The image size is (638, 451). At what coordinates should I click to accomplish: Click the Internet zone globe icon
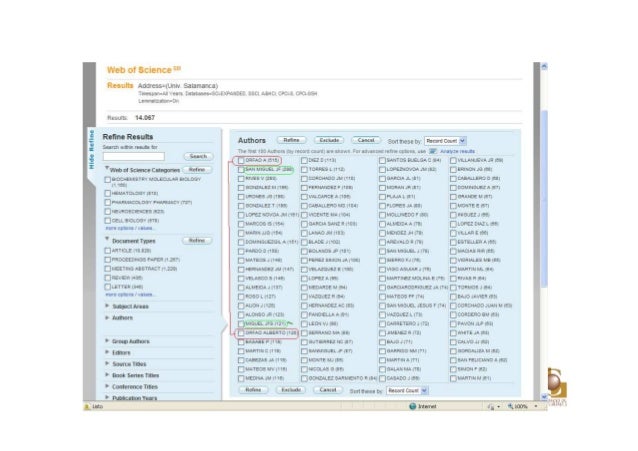tap(413, 406)
